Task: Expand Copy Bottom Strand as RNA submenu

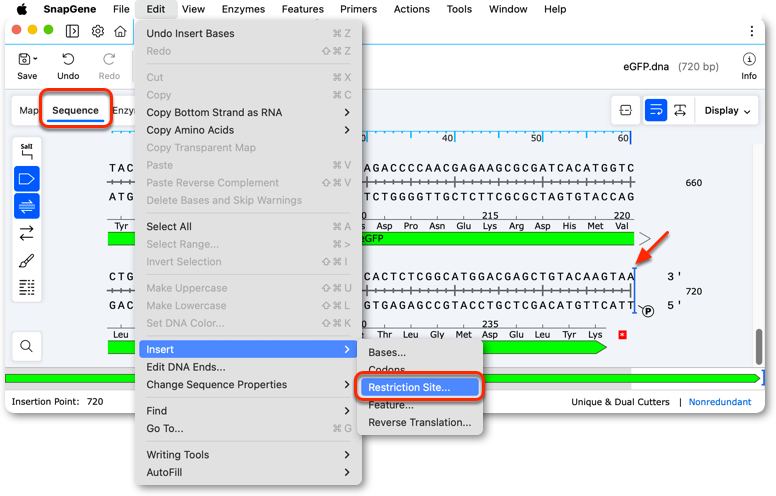Action: click(248, 112)
